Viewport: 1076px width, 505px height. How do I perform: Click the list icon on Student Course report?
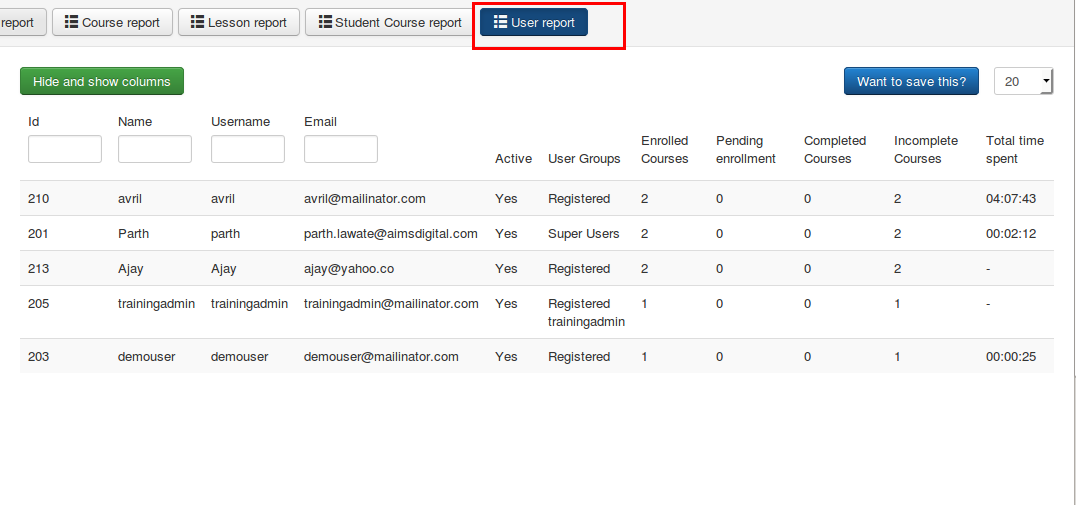coord(325,22)
